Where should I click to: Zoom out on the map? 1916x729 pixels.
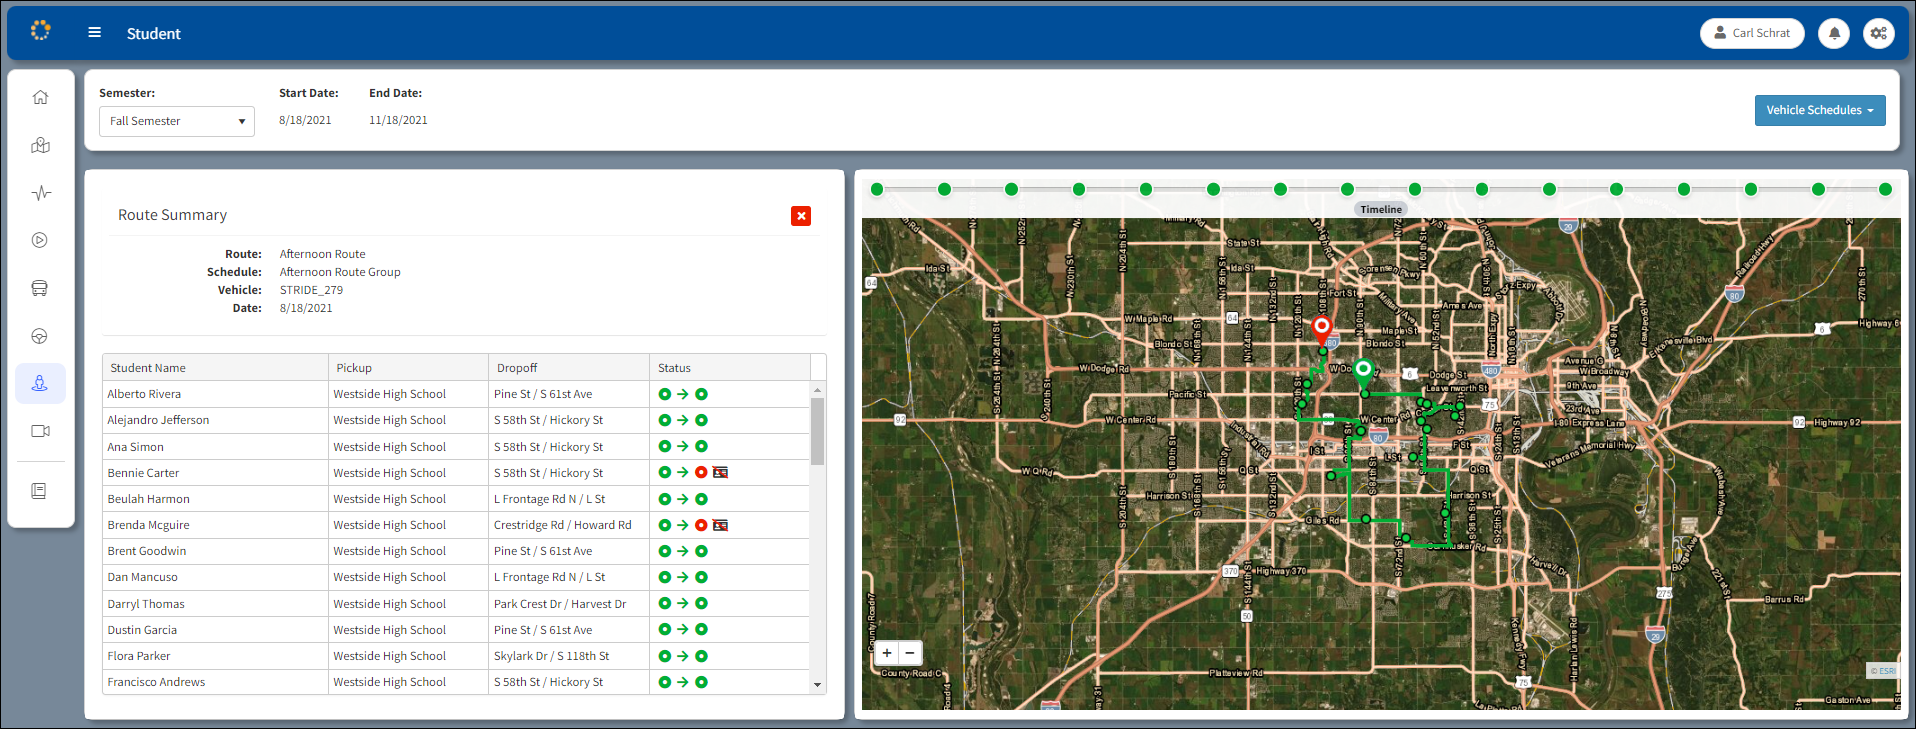(x=910, y=653)
